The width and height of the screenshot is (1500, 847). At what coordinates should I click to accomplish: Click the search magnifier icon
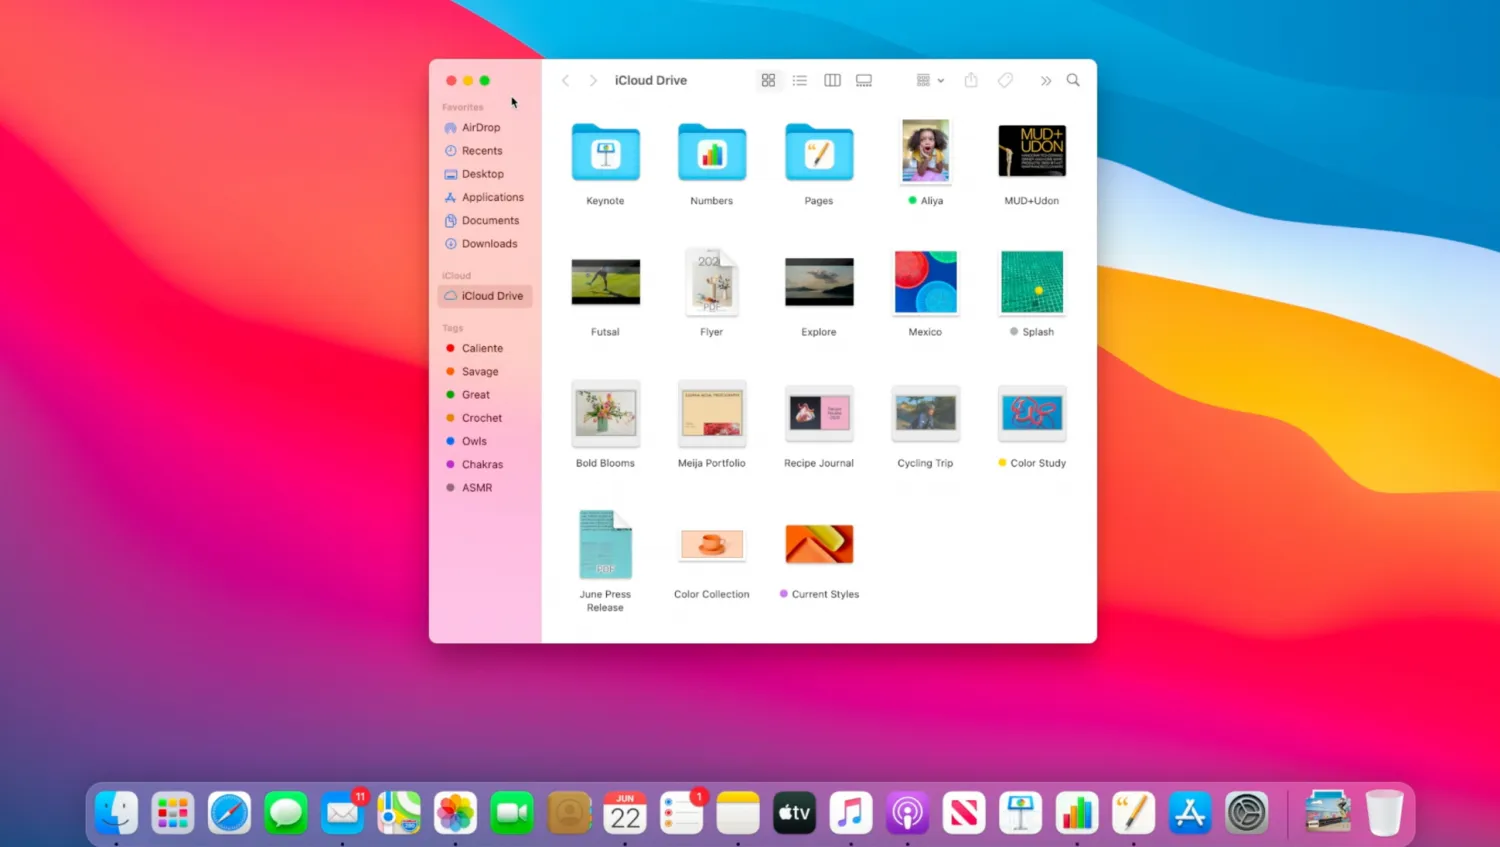[1073, 80]
